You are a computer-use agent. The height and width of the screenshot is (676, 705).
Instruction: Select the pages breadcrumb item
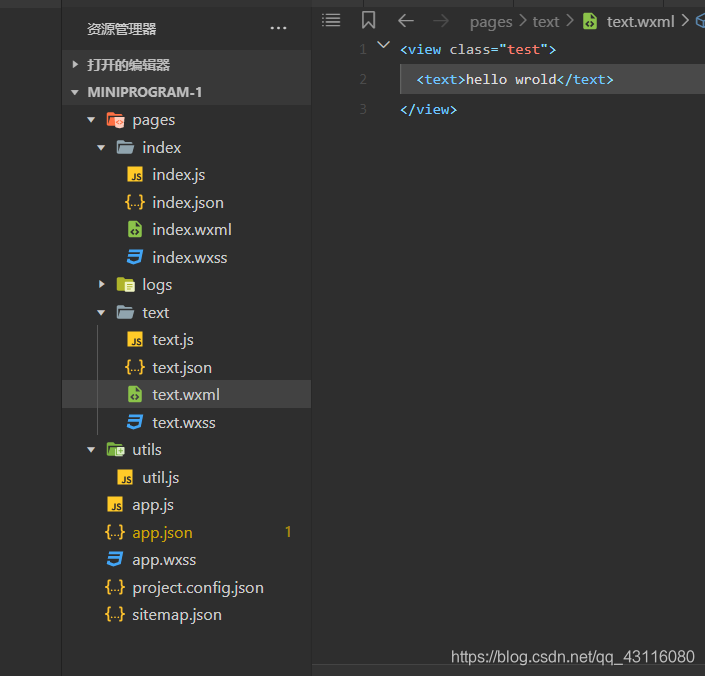[491, 22]
